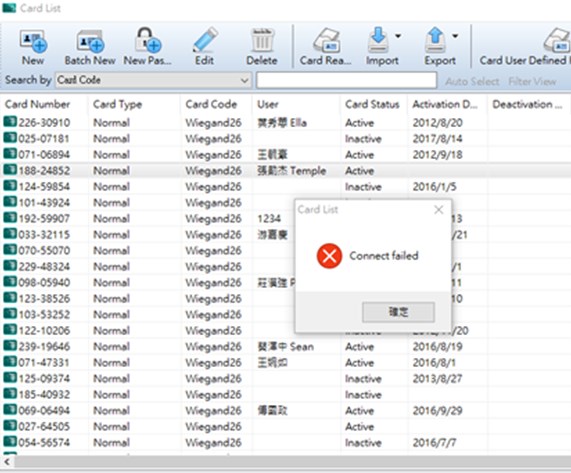Screen dimensions: 571x473
Task: Click card icon of row 103-53252
Action: tap(10, 314)
